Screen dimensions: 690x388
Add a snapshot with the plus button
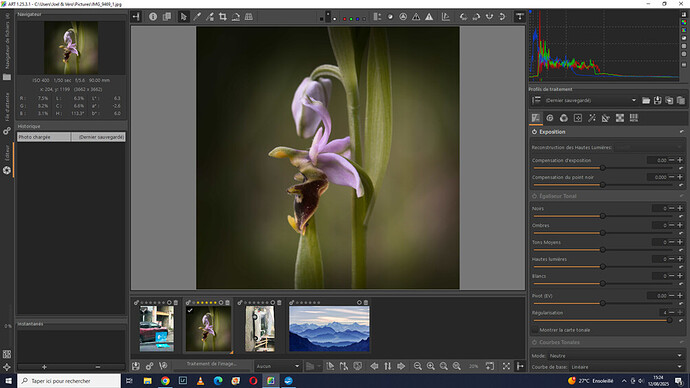pos(44,367)
